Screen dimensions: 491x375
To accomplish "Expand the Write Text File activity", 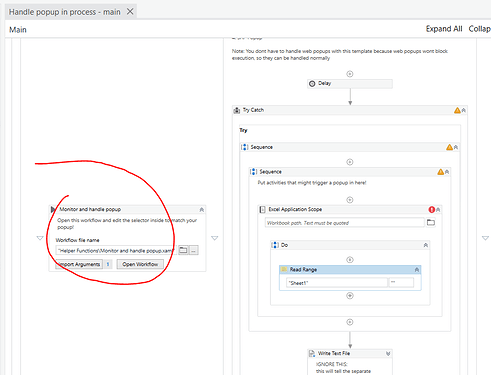I will 388,353.
